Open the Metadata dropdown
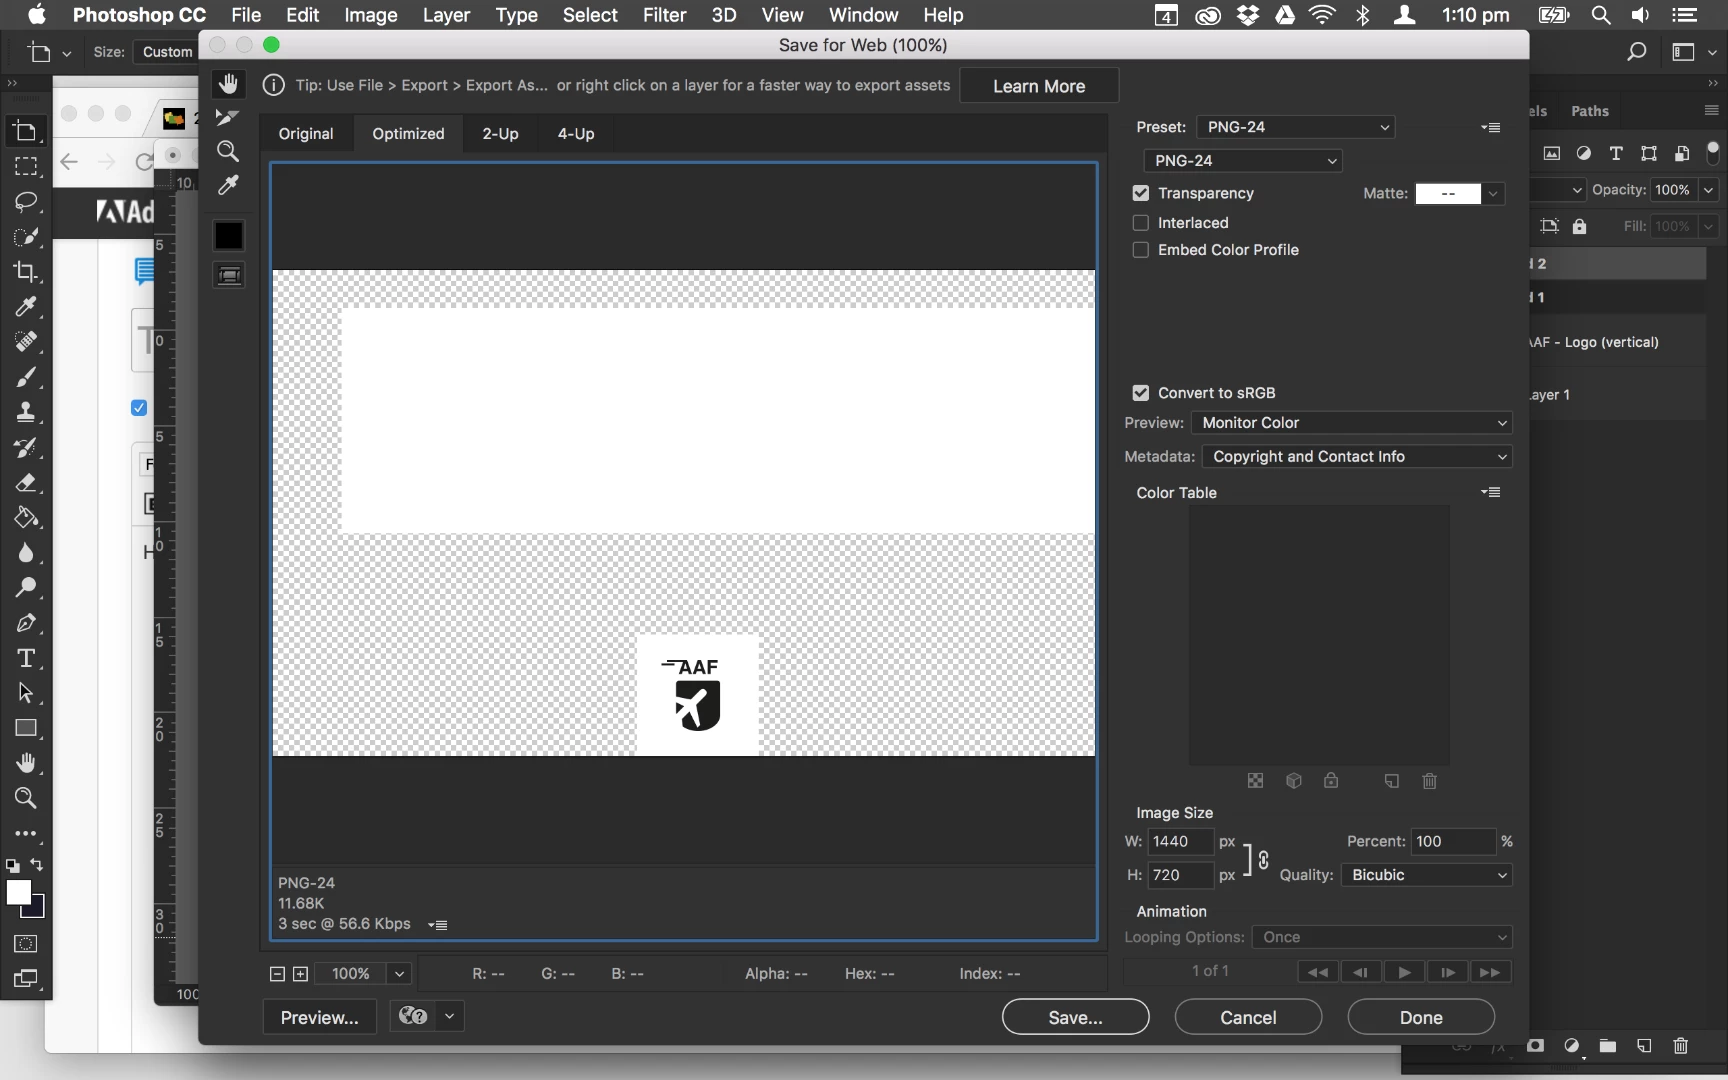 pyautogui.click(x=1357, y=456)
